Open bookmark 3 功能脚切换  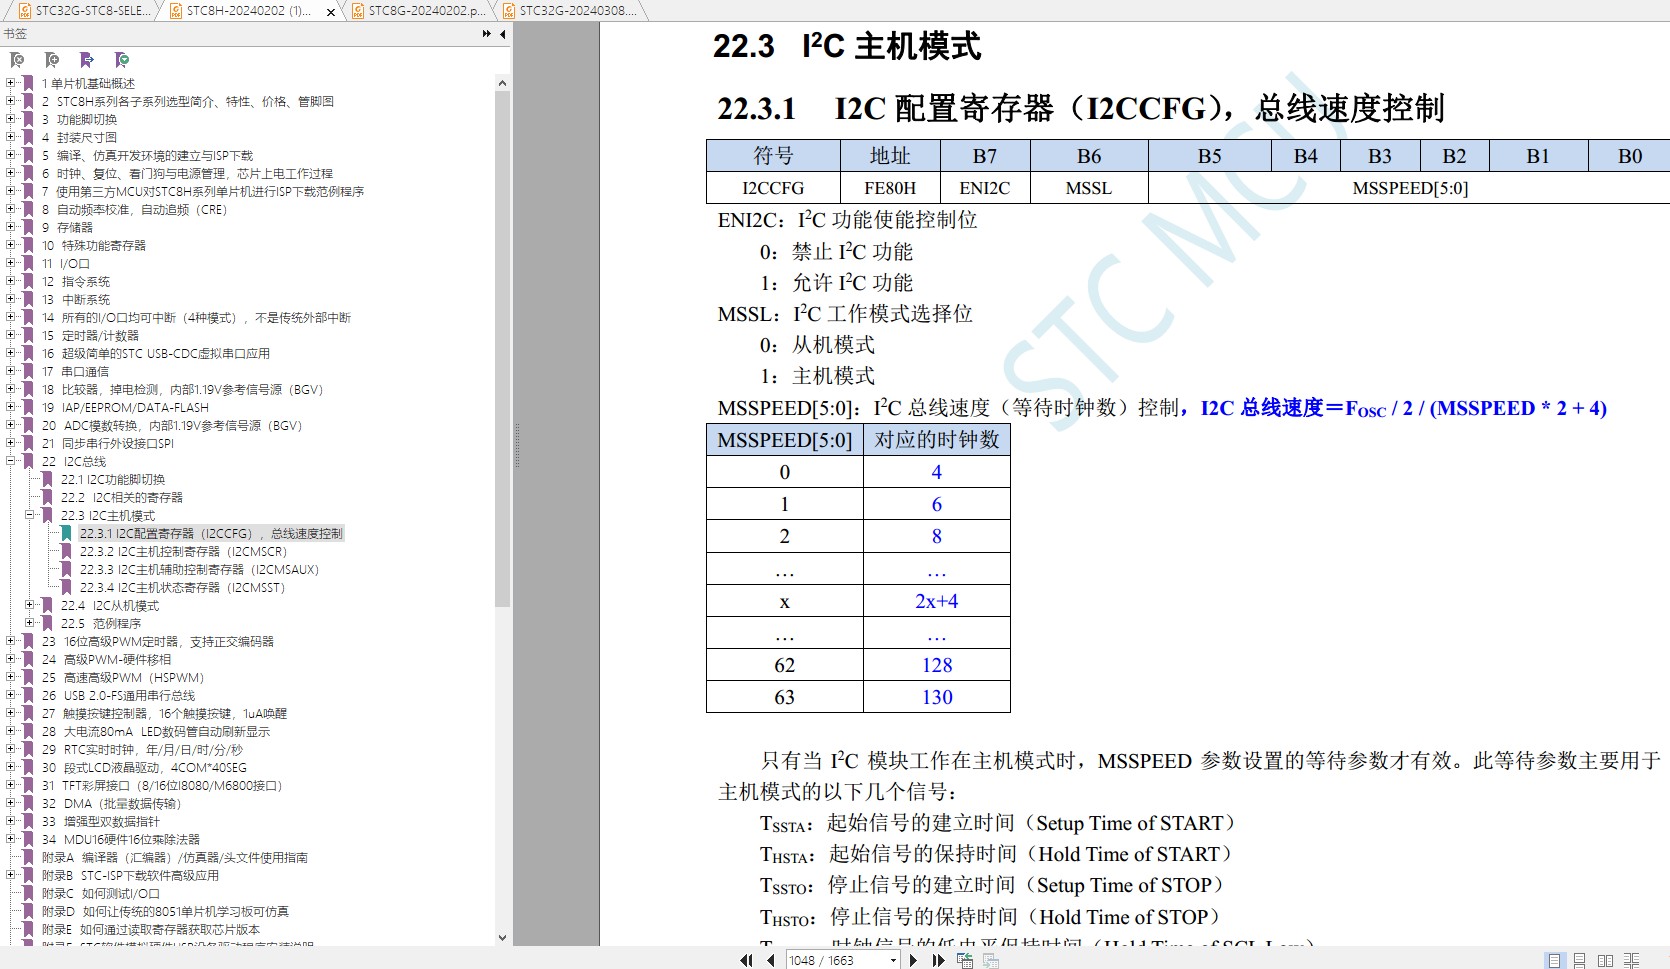[79, 119]
